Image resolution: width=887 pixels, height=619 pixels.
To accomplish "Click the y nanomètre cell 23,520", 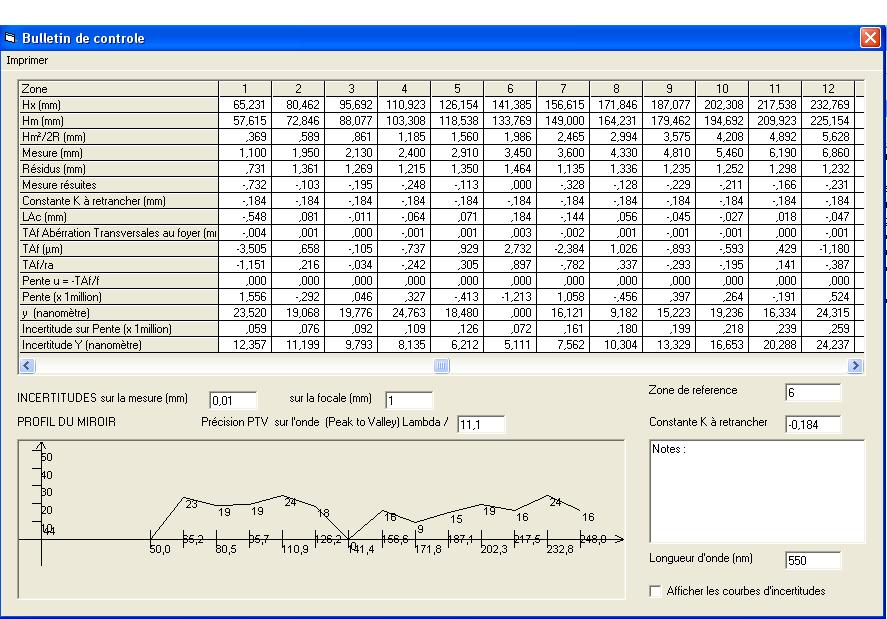I will click(245, 312).
